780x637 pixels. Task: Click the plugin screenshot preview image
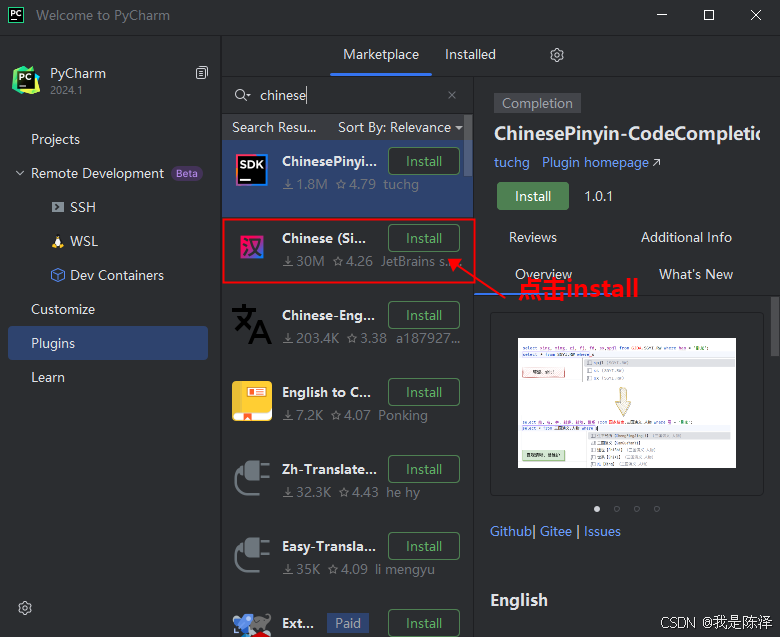pyautogui.click(x=627, y=403)
